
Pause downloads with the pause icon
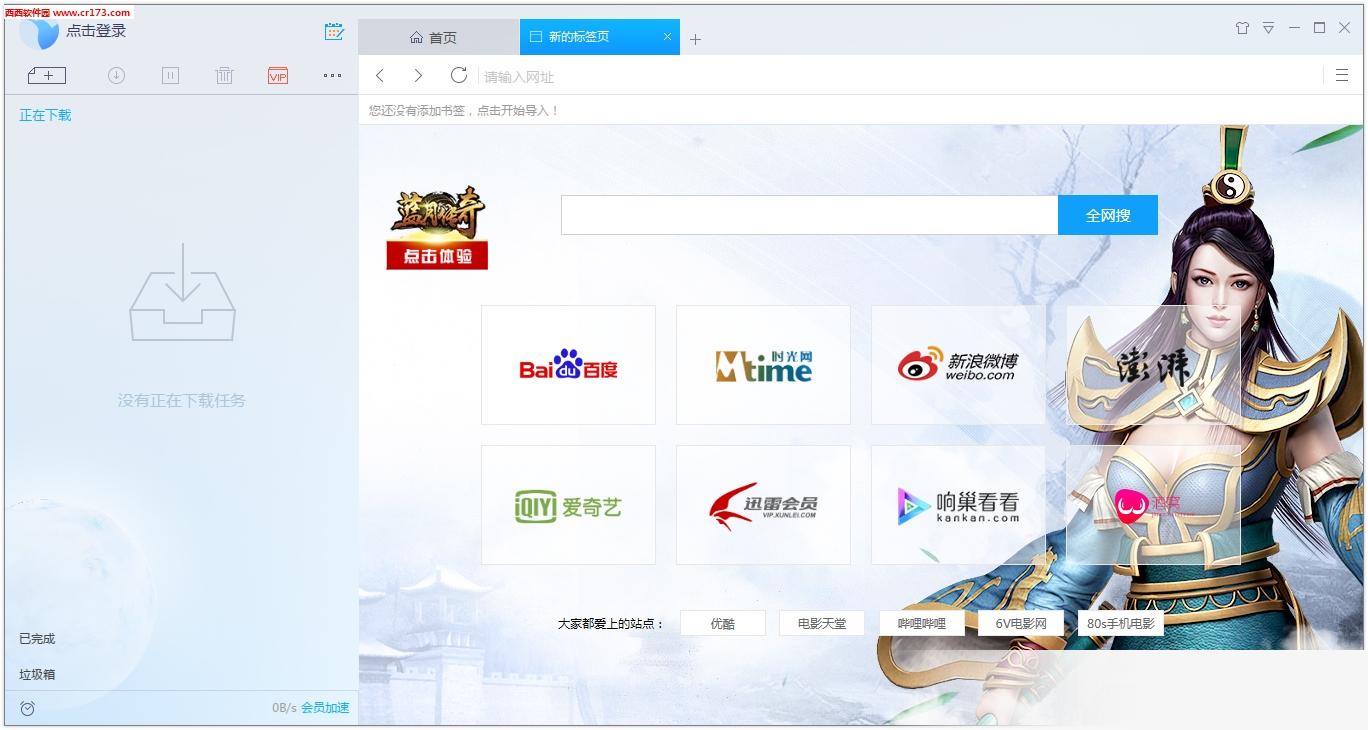(170, 75)
